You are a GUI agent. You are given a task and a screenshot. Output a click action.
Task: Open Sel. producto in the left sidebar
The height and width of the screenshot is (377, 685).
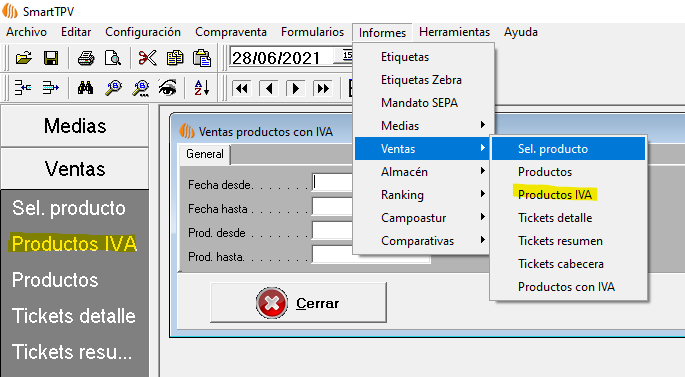pyautogui.click(x=69, y=208)
